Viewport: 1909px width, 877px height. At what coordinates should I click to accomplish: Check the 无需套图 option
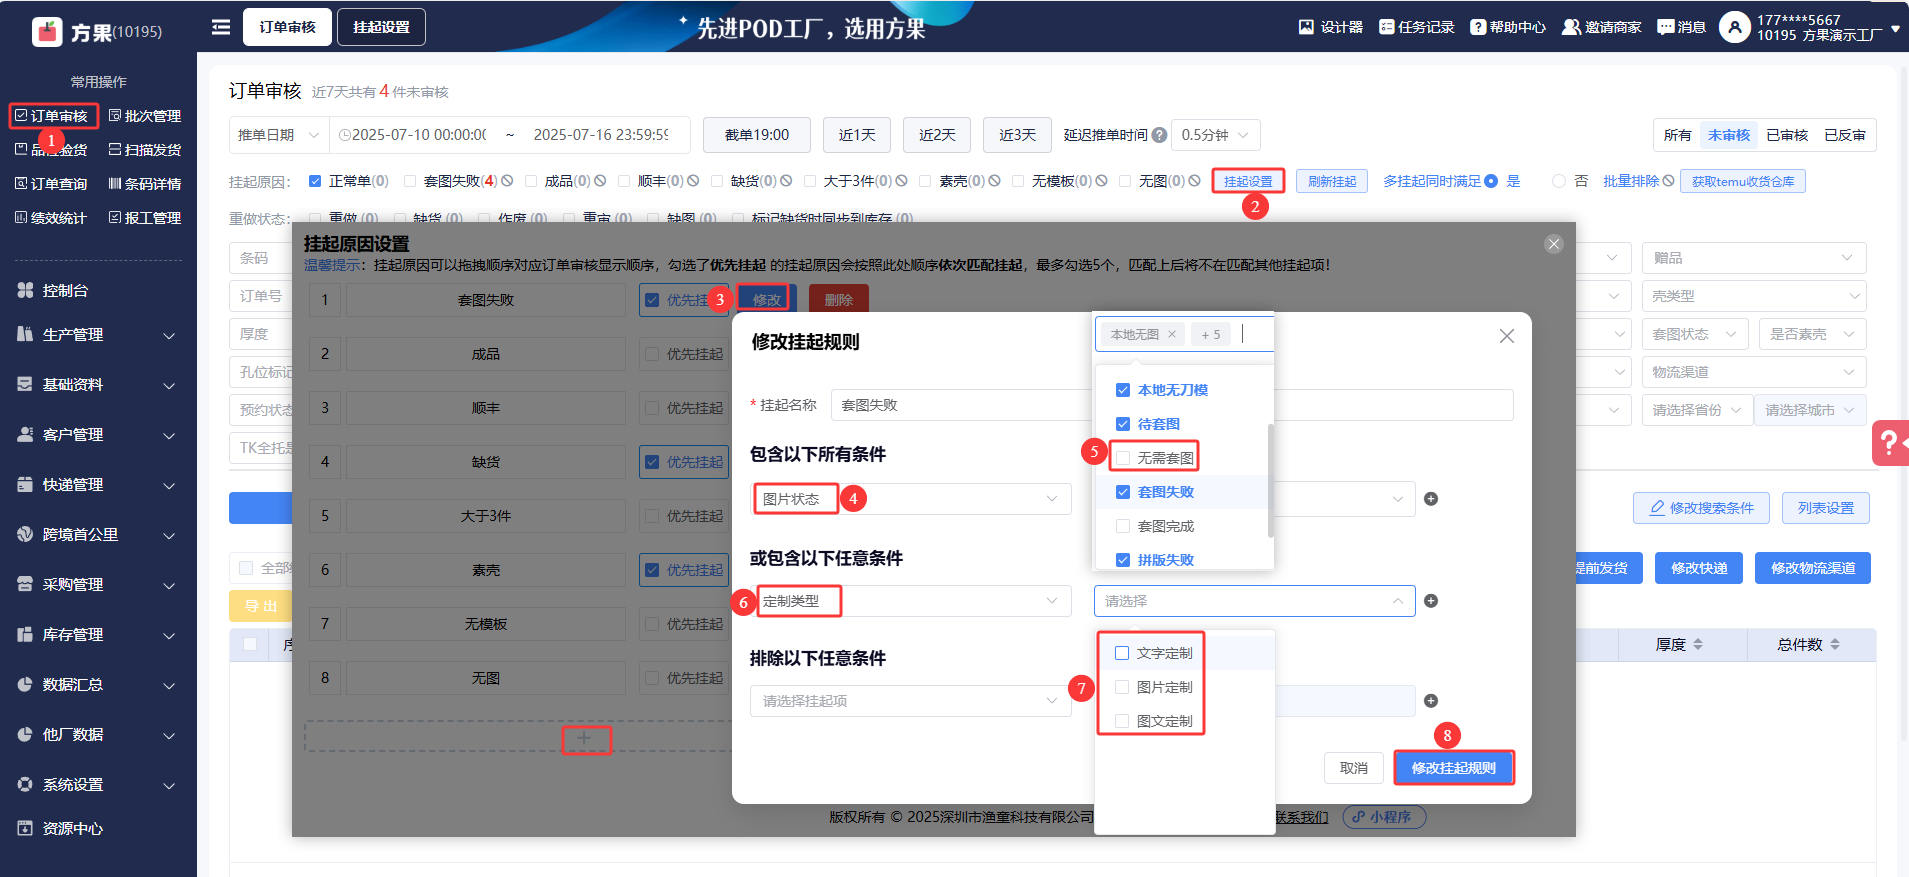tap(1123, 458)
